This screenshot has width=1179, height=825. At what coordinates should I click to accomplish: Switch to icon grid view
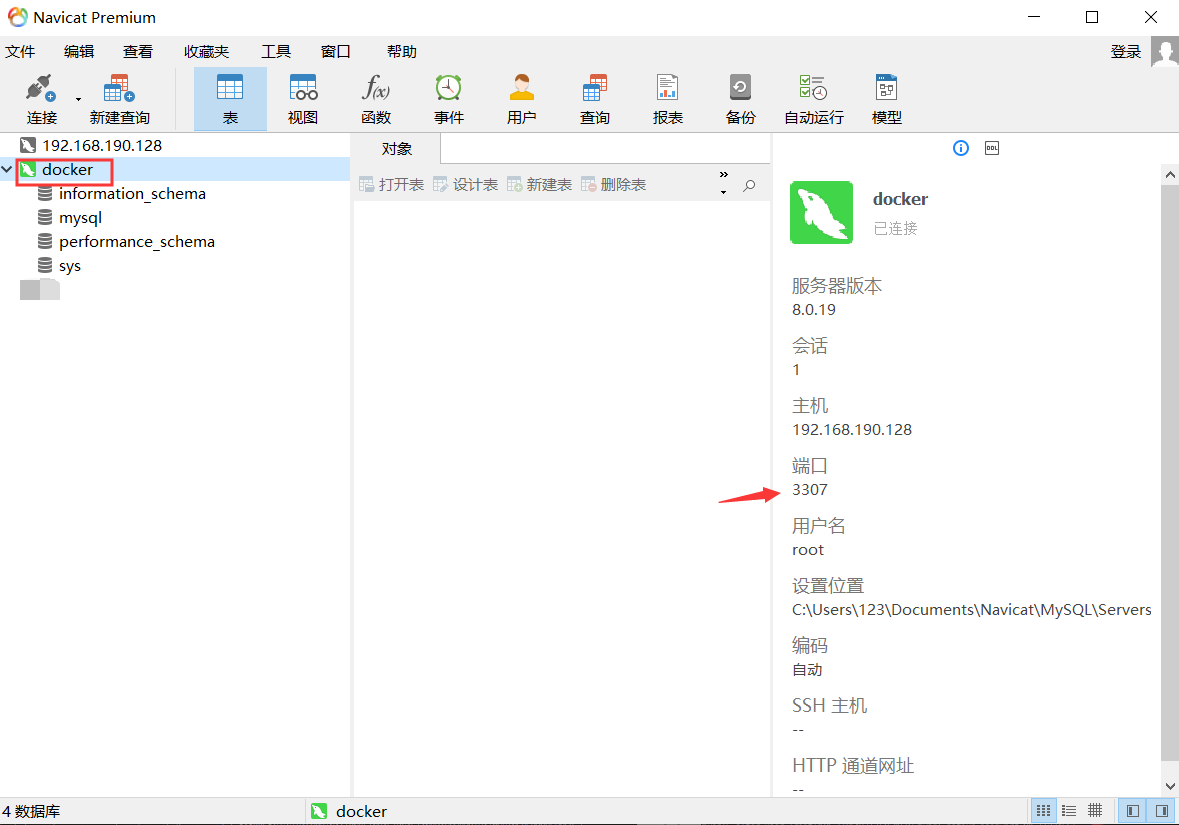click(x=1043, y=811)
